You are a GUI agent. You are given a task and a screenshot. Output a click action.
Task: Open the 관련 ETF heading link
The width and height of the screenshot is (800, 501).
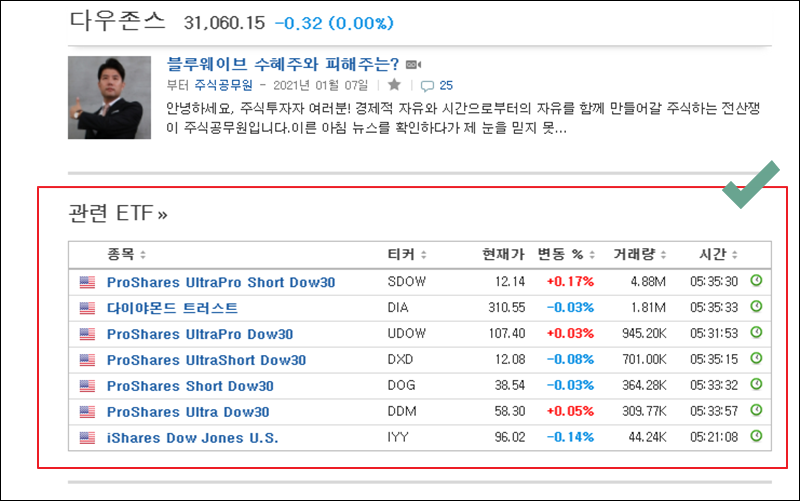pos(118,213)
